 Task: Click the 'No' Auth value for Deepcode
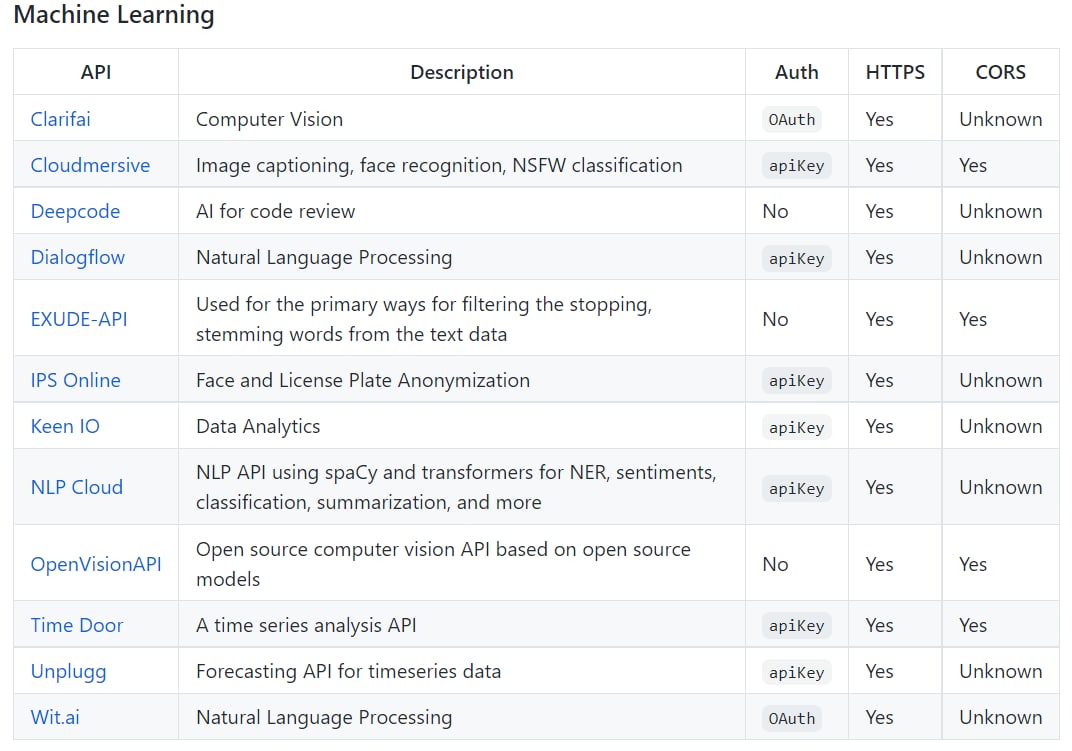pyautogui.click(x=775, y=211)
